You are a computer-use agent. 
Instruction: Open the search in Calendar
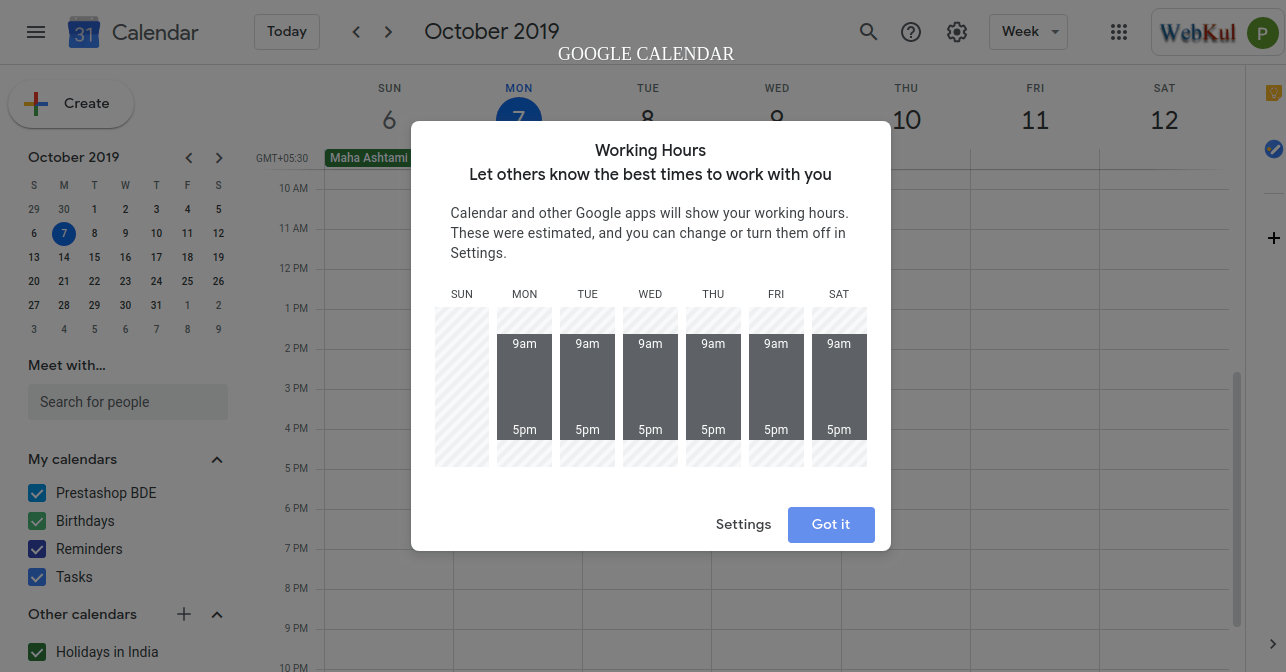click(868, 31)
